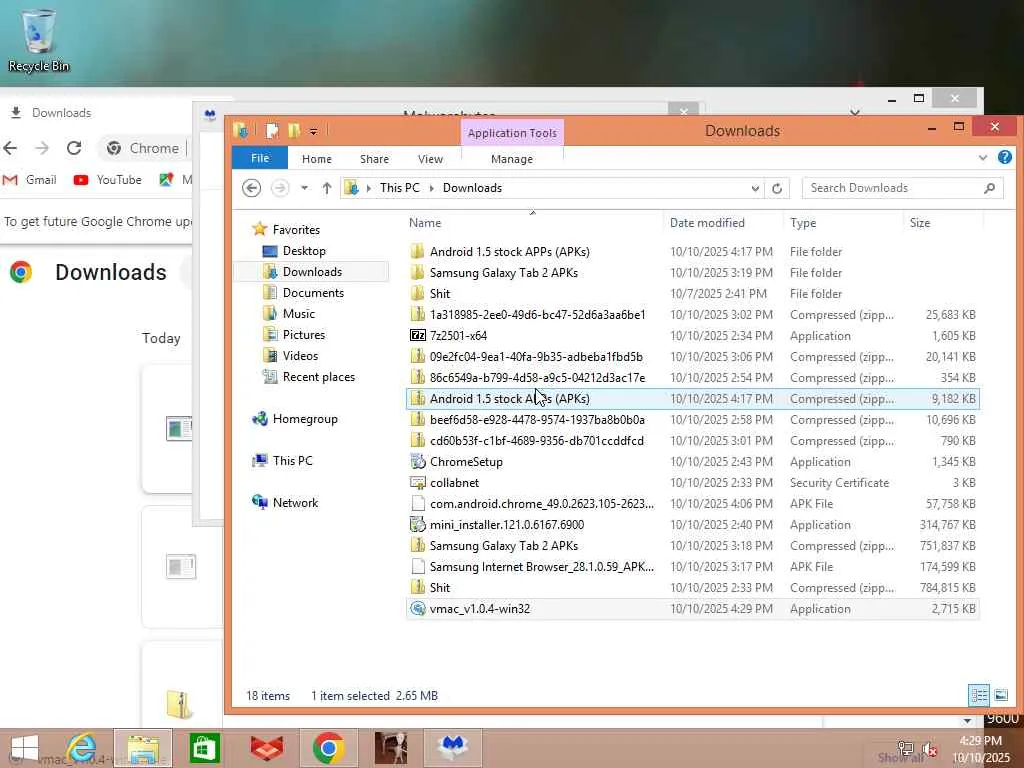Select the 7z2501-x64 application icon
The image size is (1024, 768).
tap(418, 335)
